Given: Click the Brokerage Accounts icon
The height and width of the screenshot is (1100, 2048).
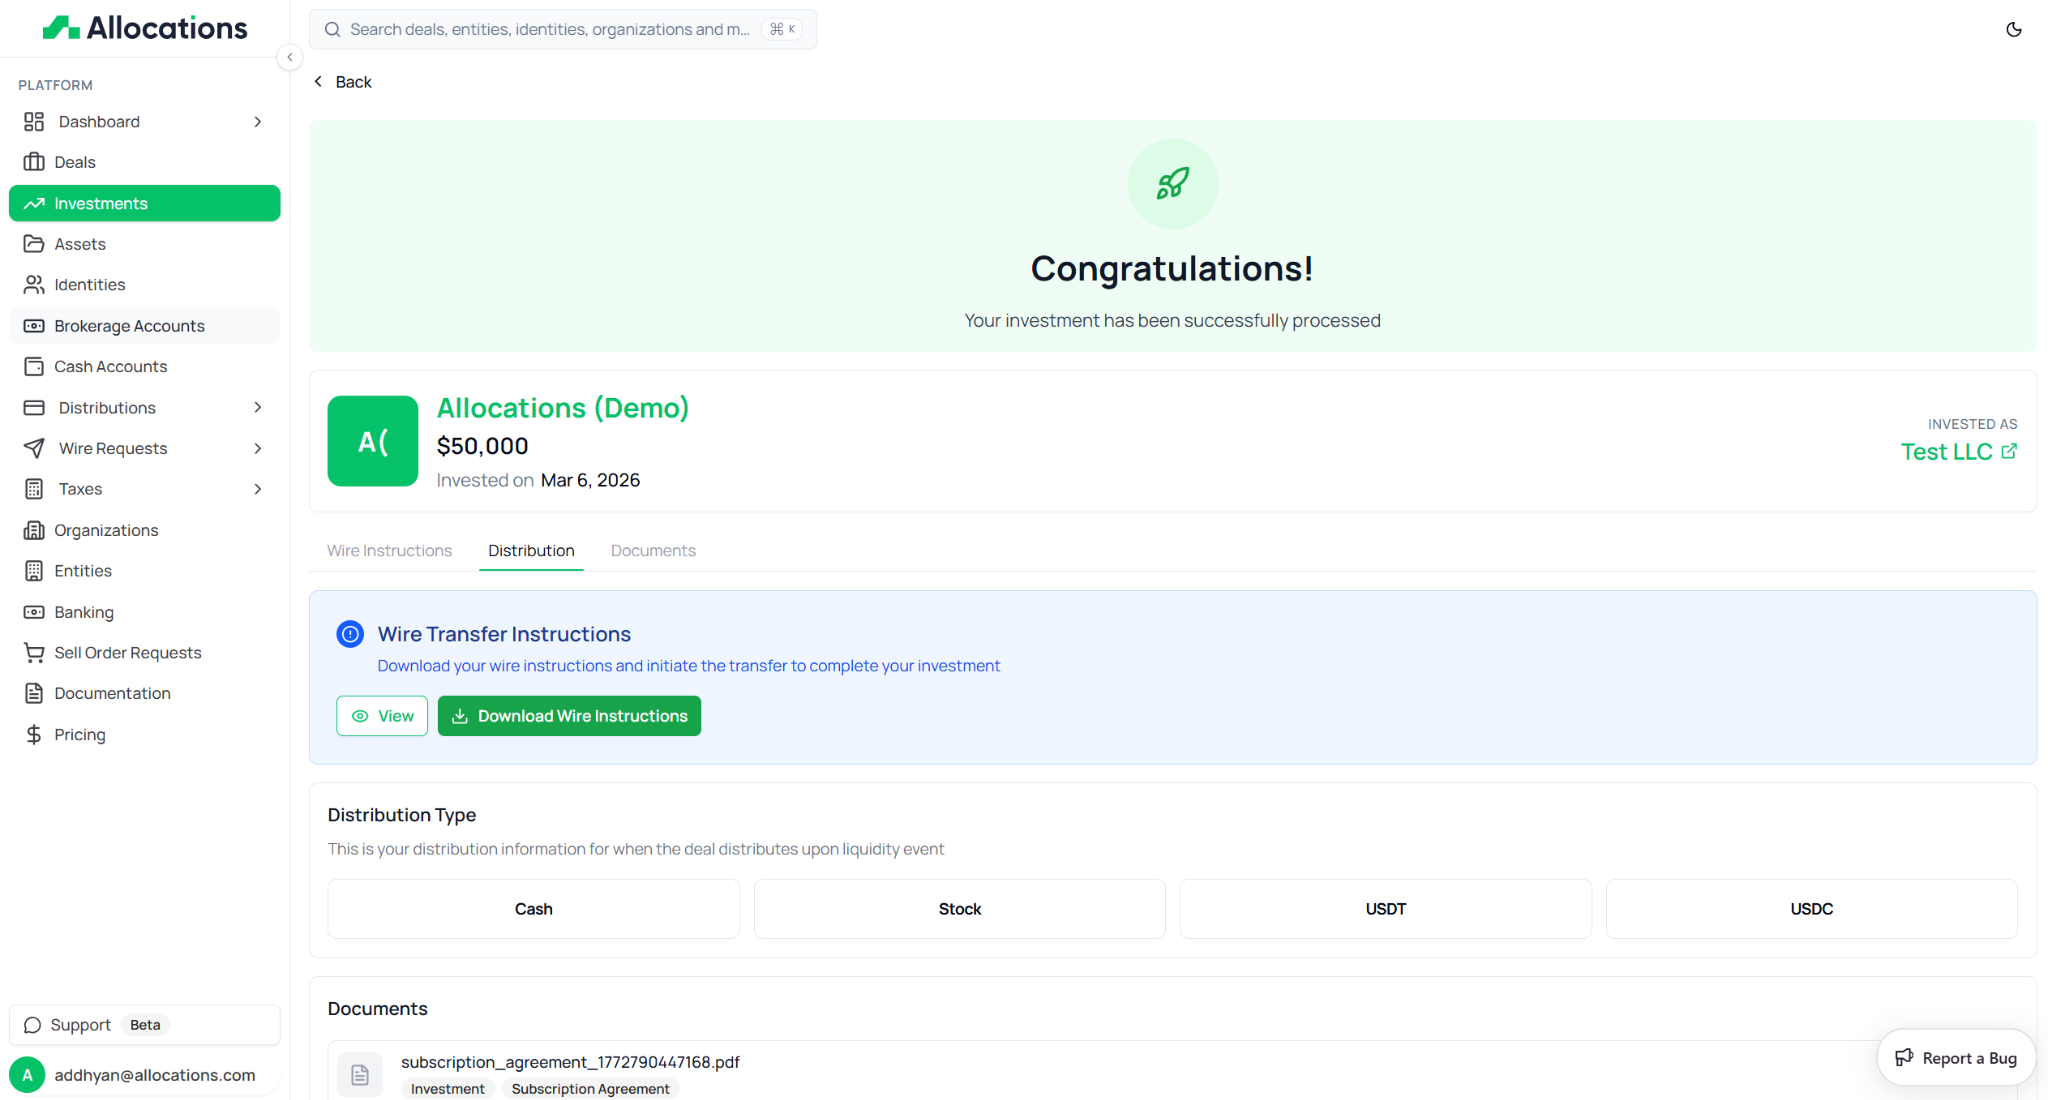Looking at the screenshot, I should click(x=34, y=326).
